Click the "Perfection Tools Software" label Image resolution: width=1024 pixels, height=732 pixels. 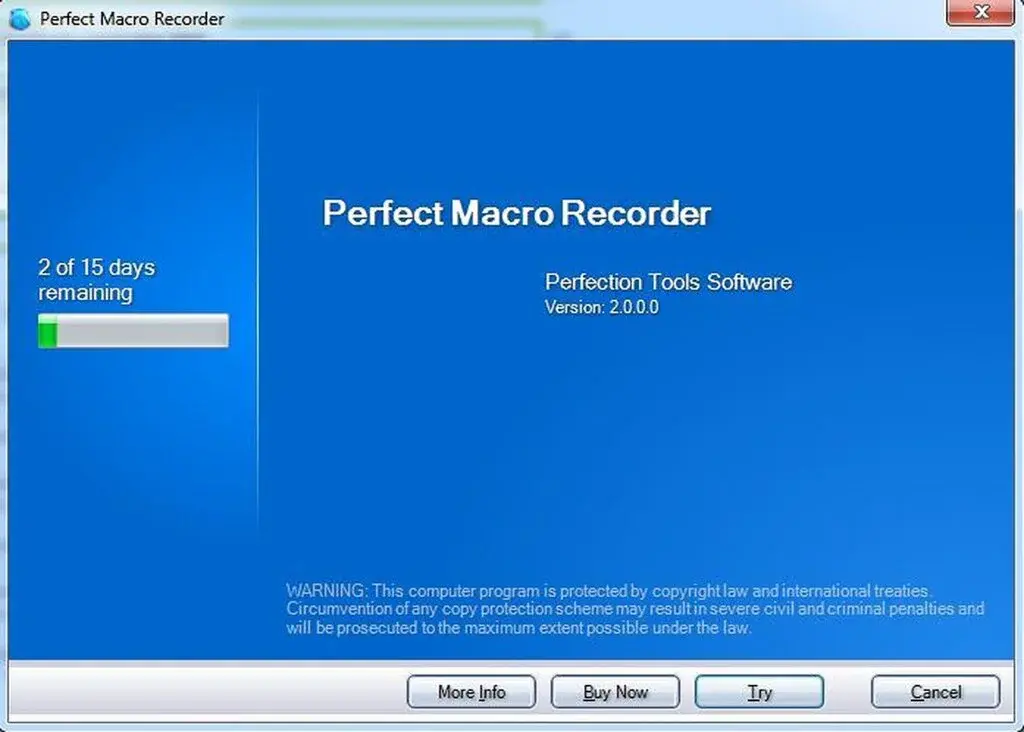click(x=668, y=282)
